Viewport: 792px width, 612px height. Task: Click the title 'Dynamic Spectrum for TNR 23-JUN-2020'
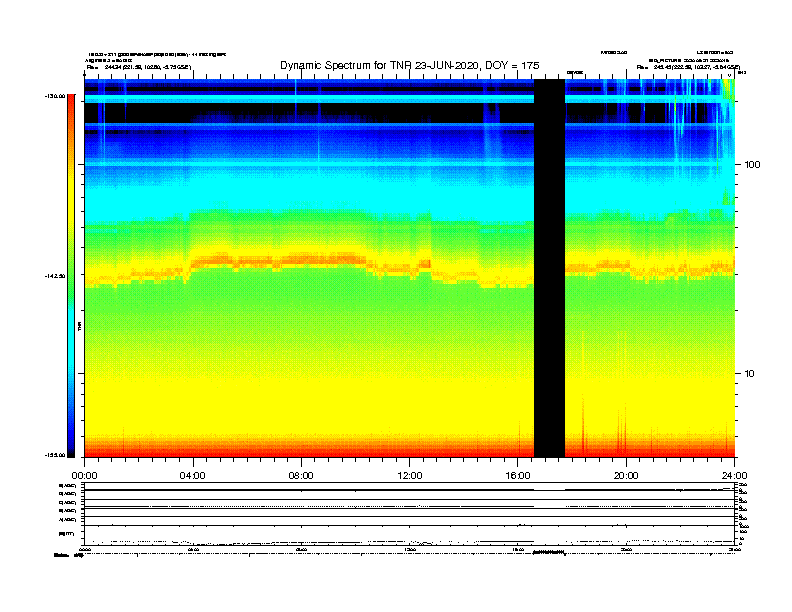point(378,65)
